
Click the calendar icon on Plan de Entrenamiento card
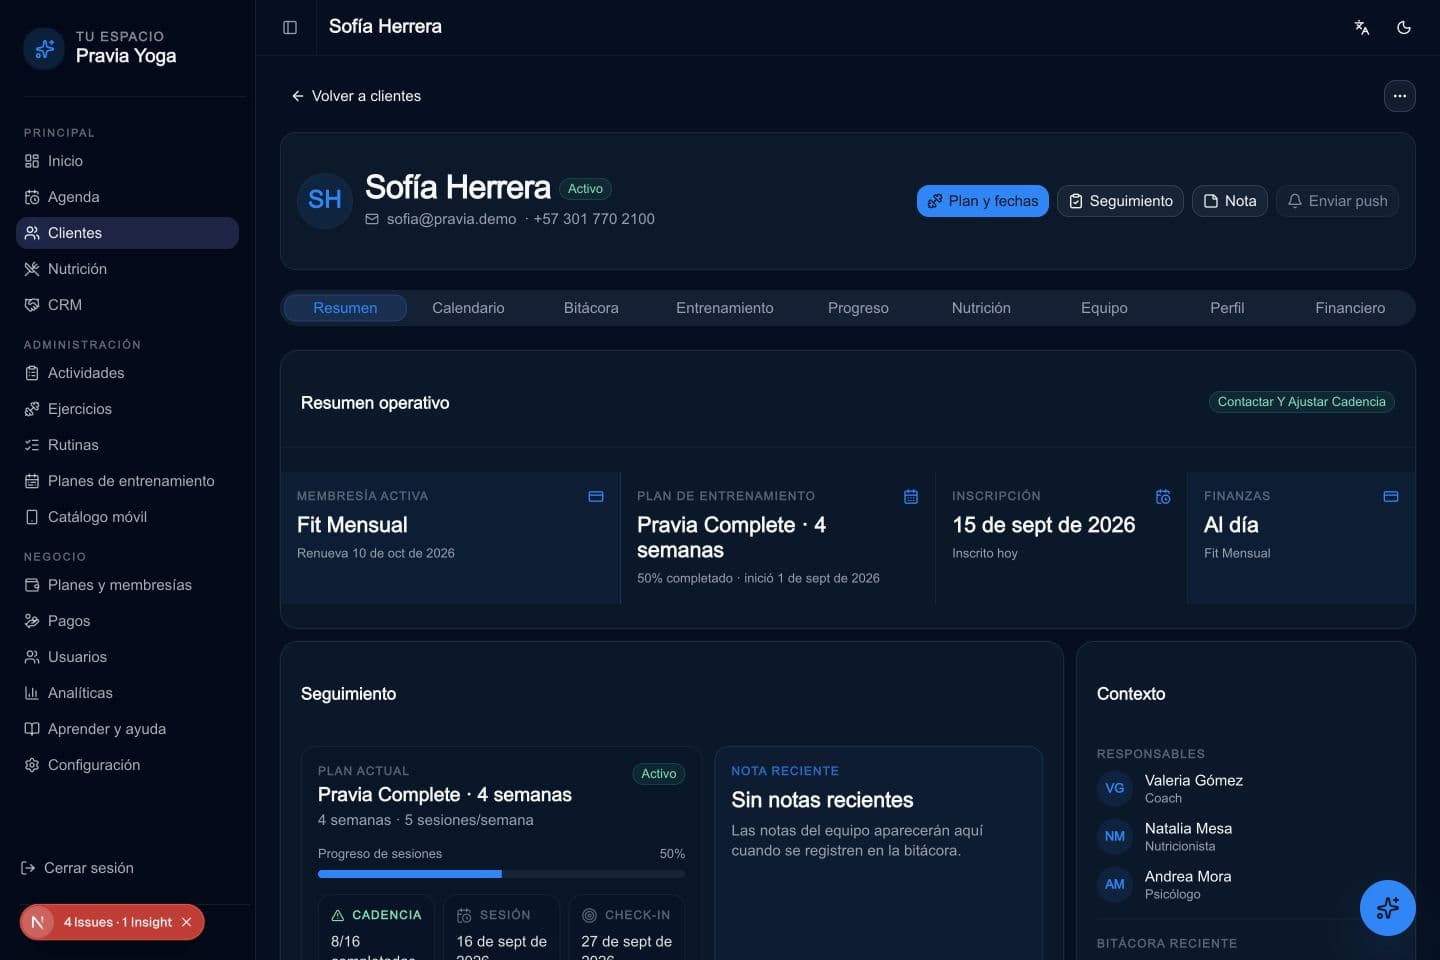(x=911, y=497)
